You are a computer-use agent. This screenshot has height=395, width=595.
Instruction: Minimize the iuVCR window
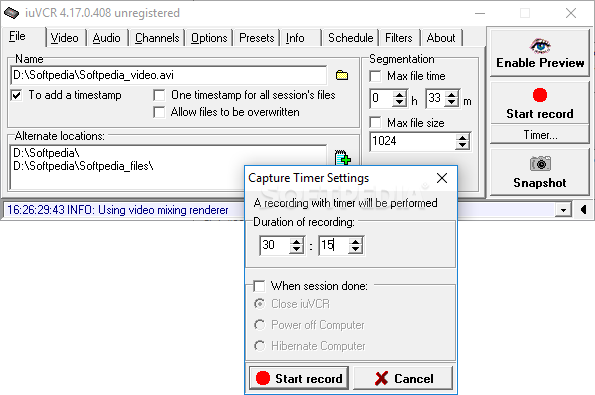click(480, 13)
